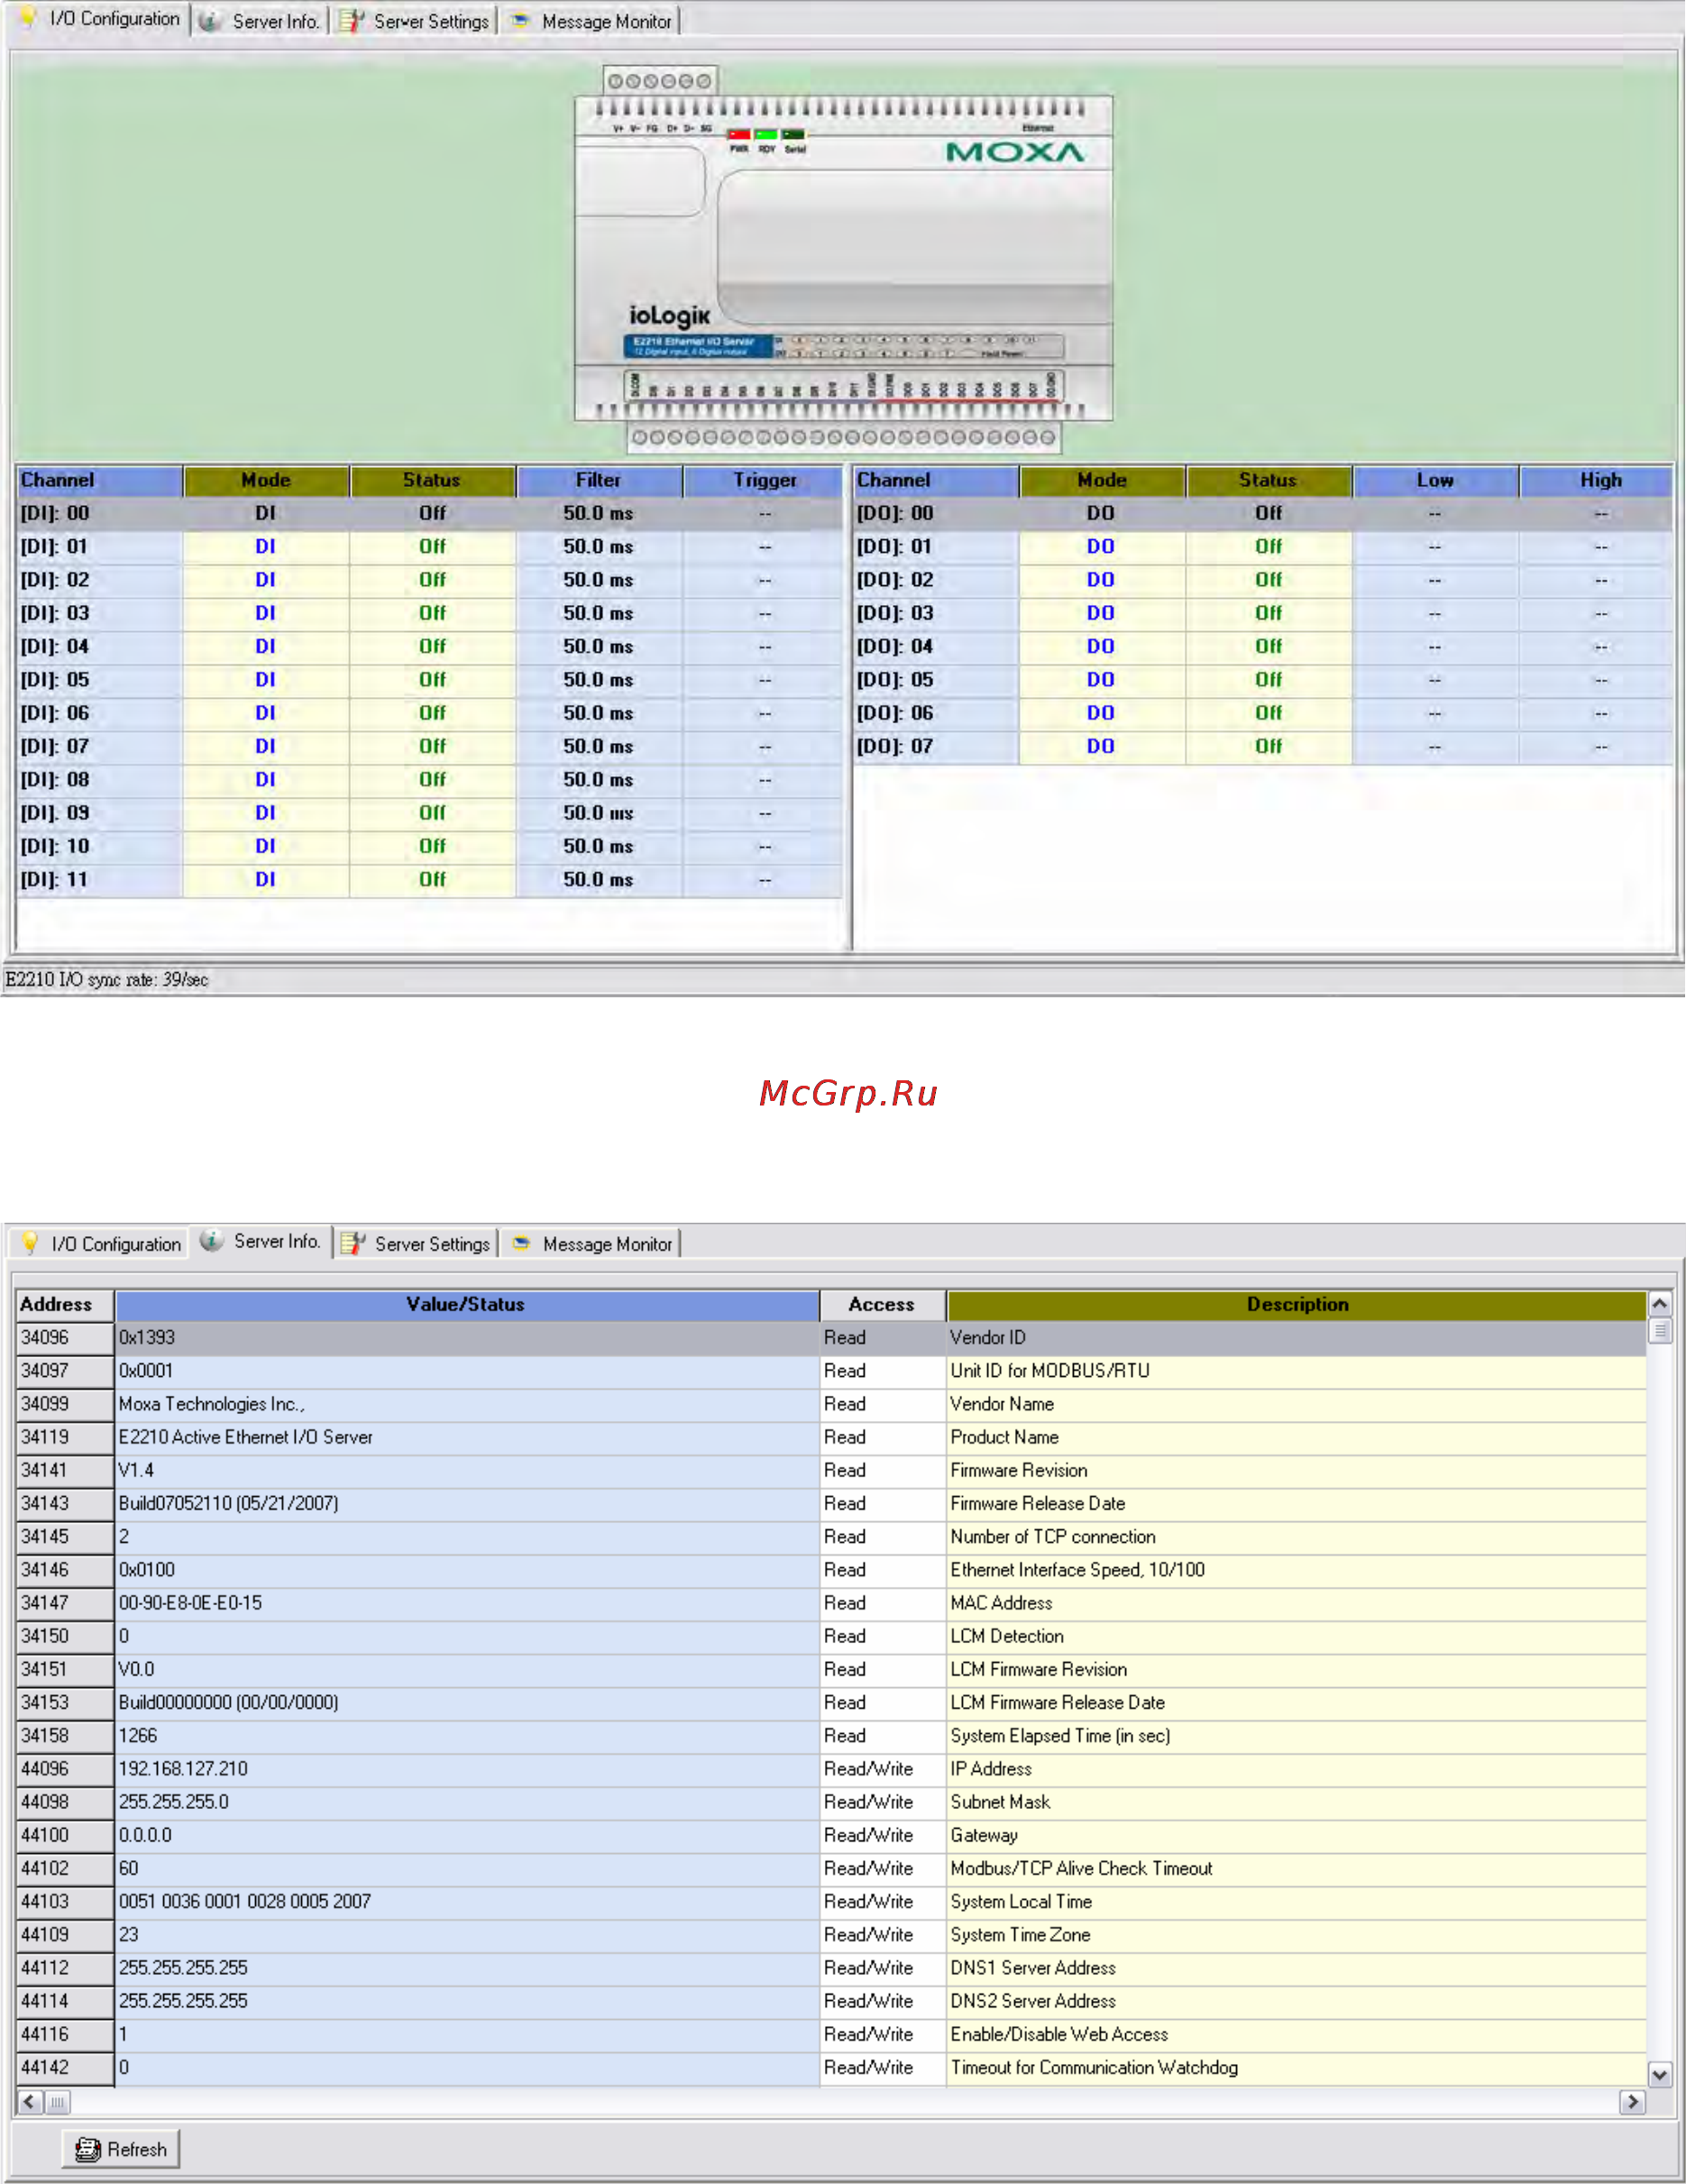Click Address column header
This screenshot has height=2184, width=1686.
coord(64,1304)
